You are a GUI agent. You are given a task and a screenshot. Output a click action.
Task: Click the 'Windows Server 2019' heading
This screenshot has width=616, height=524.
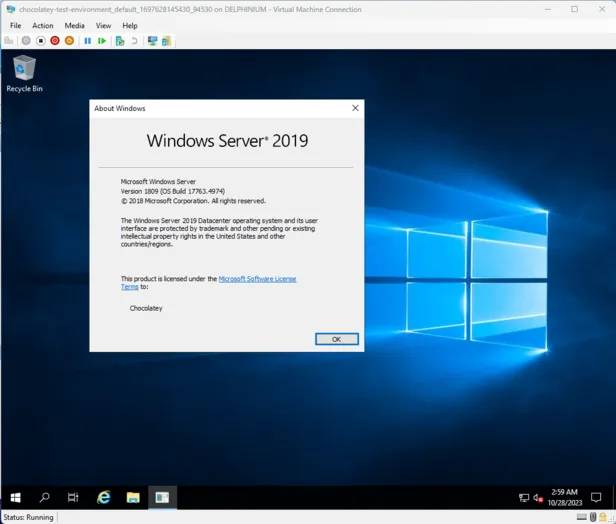point(227,141)
